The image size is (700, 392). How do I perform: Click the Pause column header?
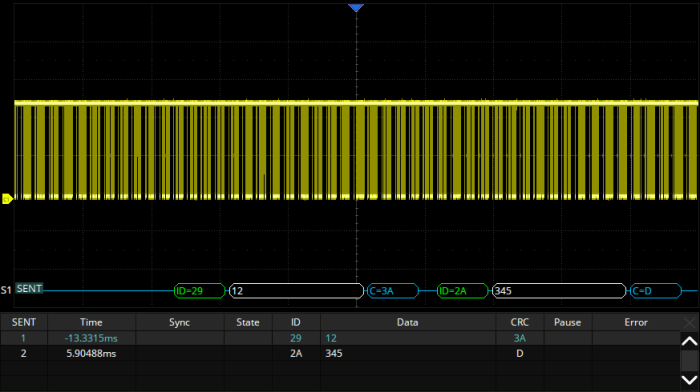(x=567, y=322)
